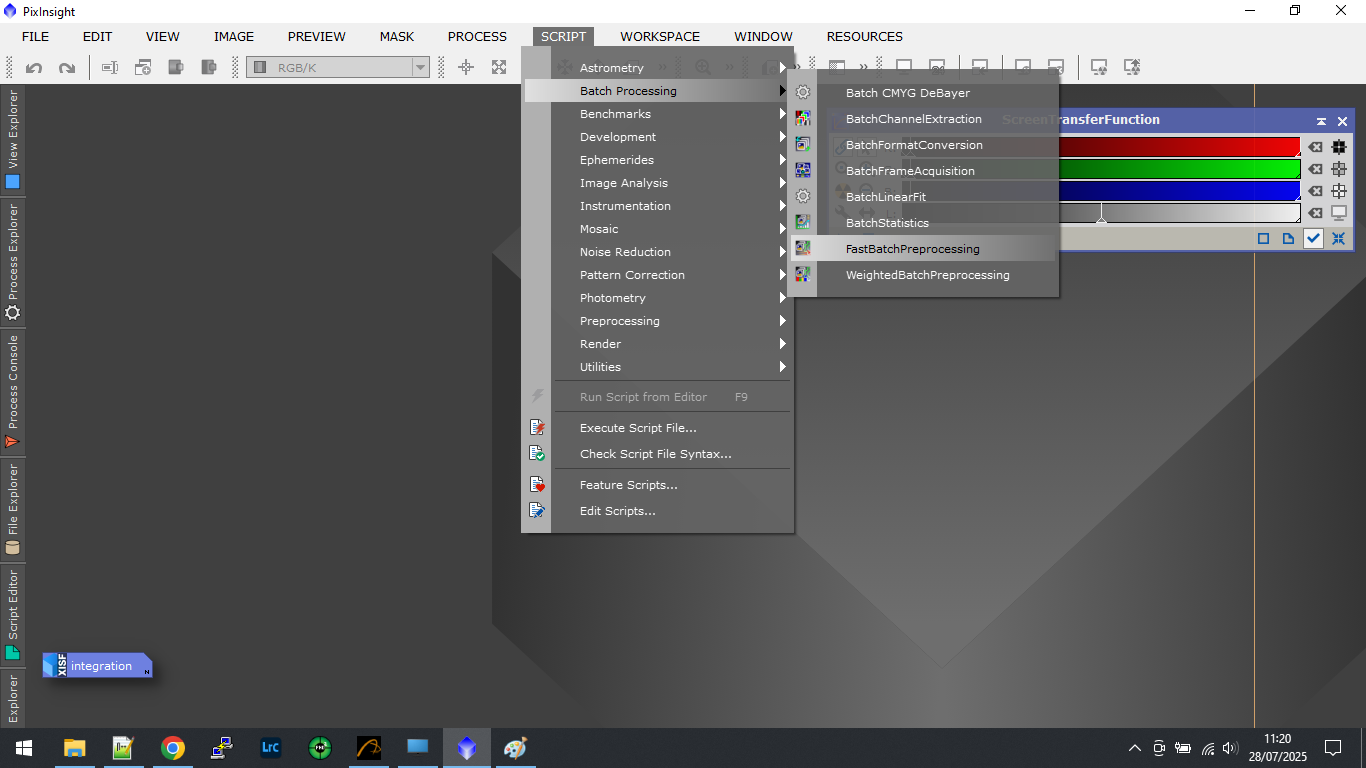Viewport: 1366px width, 768px height.
Task: Choose Edit Scripts from the Script menu
Action: click(x=618, y=511)
